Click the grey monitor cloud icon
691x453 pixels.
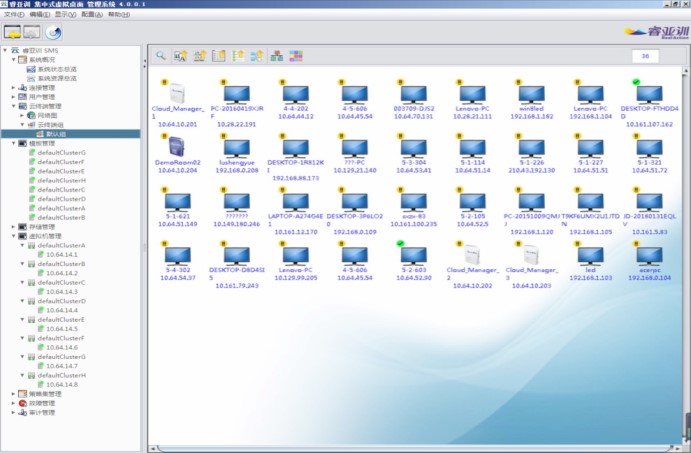(32, 32)
